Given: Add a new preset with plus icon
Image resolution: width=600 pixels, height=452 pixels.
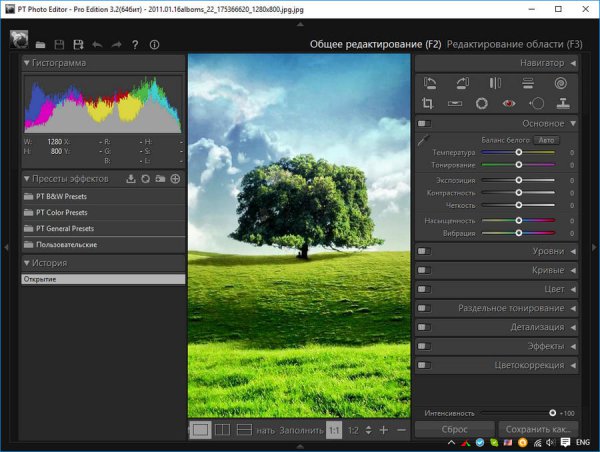Looking at the screenshot, I should pos(175,179).
